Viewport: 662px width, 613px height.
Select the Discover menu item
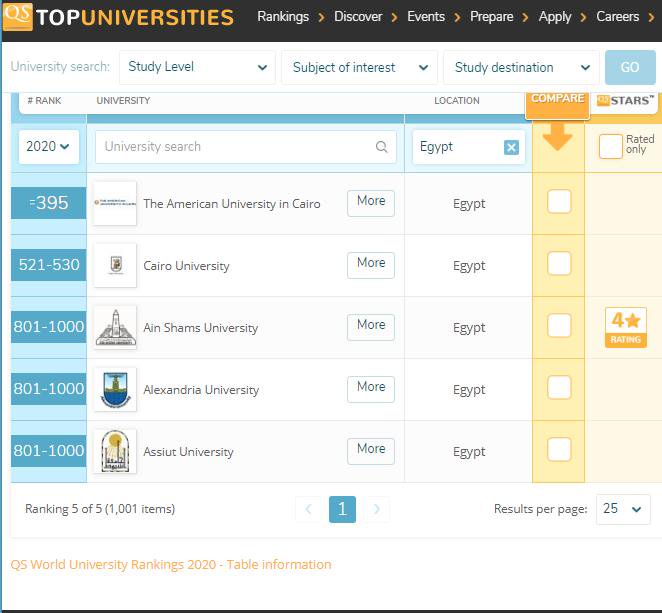(358, 17)
